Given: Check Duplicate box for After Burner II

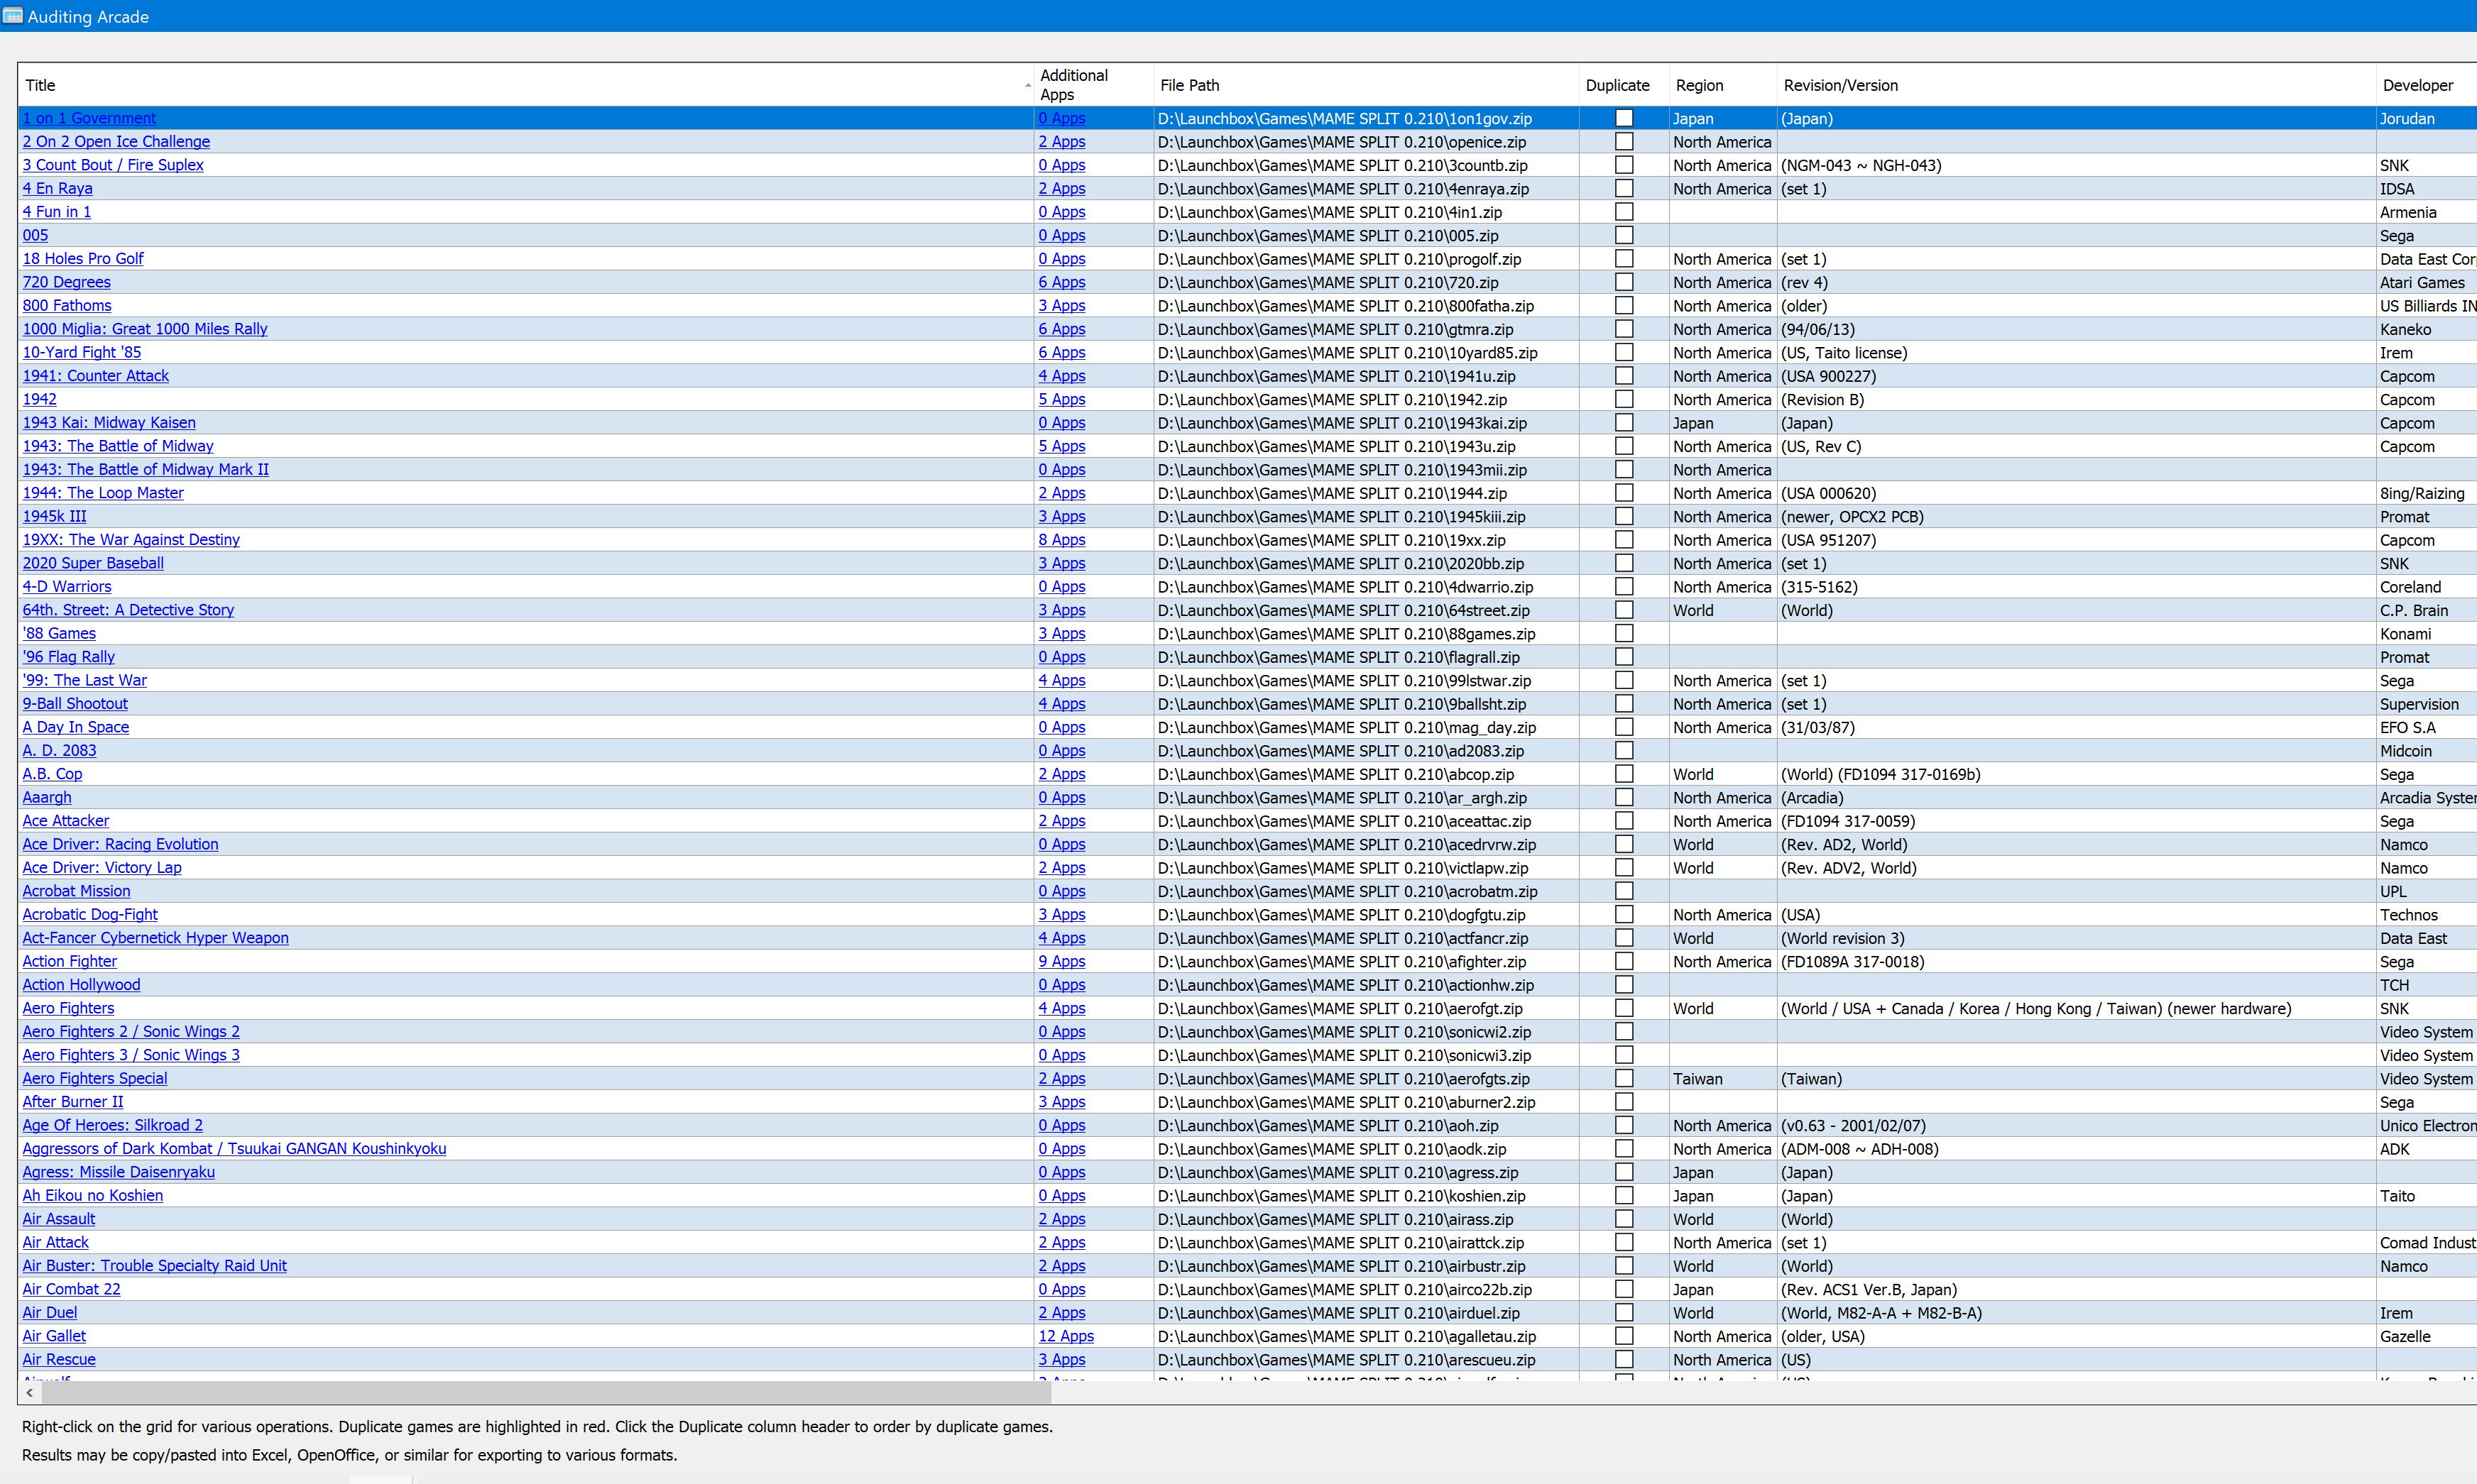Looking at the screenshot, I should click(1624, 1101).
